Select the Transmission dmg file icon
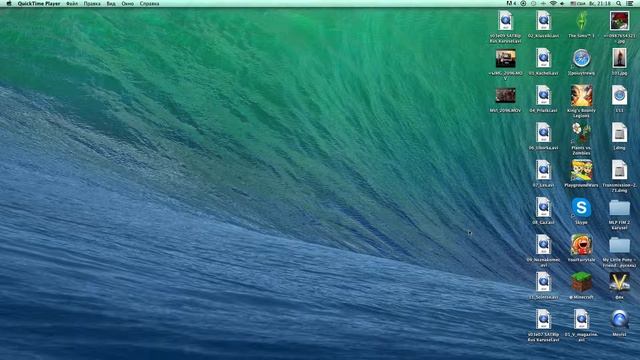Screen dimensions: 640x360 point(619,170)
